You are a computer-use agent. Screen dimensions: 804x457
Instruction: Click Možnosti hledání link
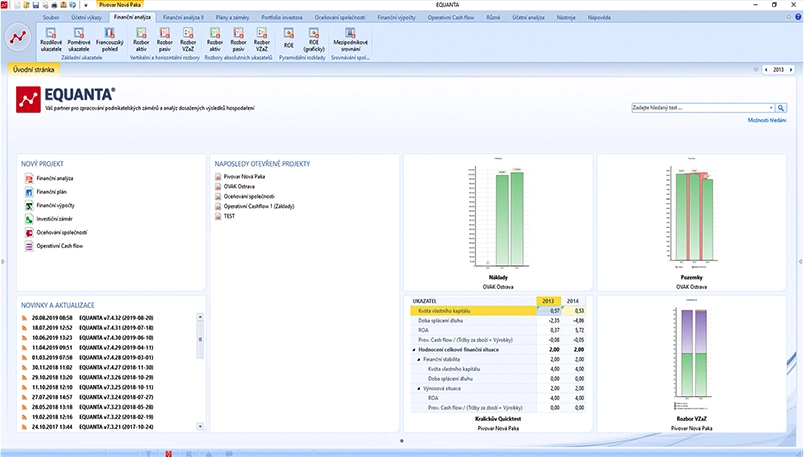pyautogui.click(x=767, y=120)
